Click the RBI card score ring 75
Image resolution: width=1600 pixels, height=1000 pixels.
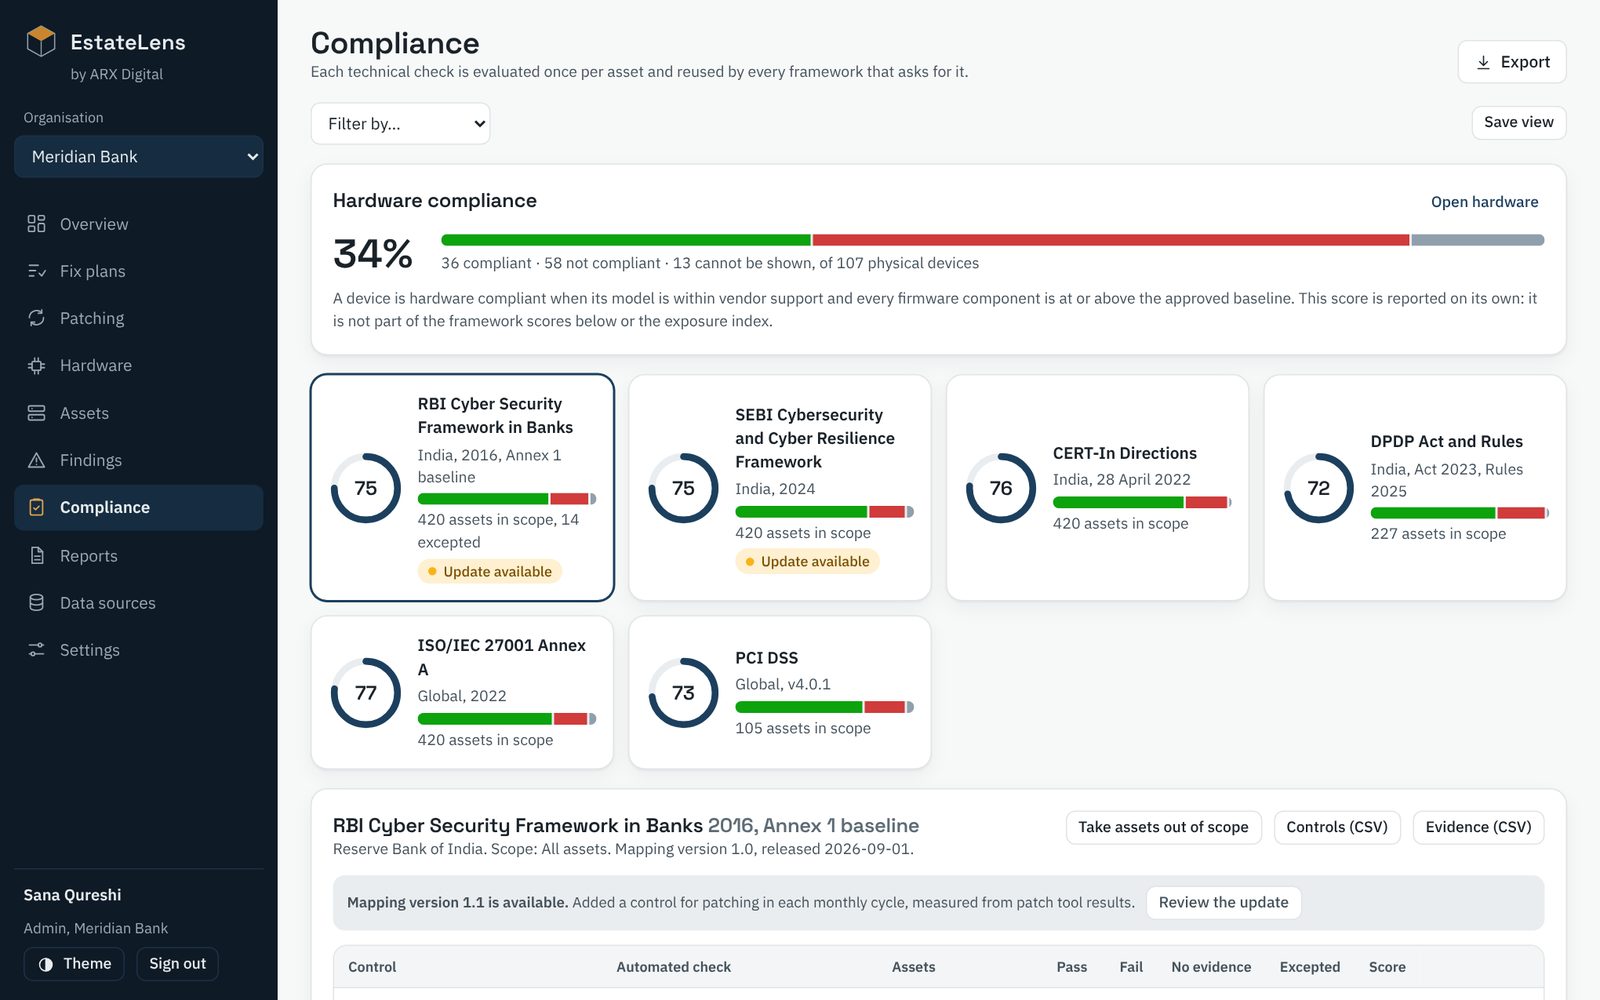click(x=366, y=488)
